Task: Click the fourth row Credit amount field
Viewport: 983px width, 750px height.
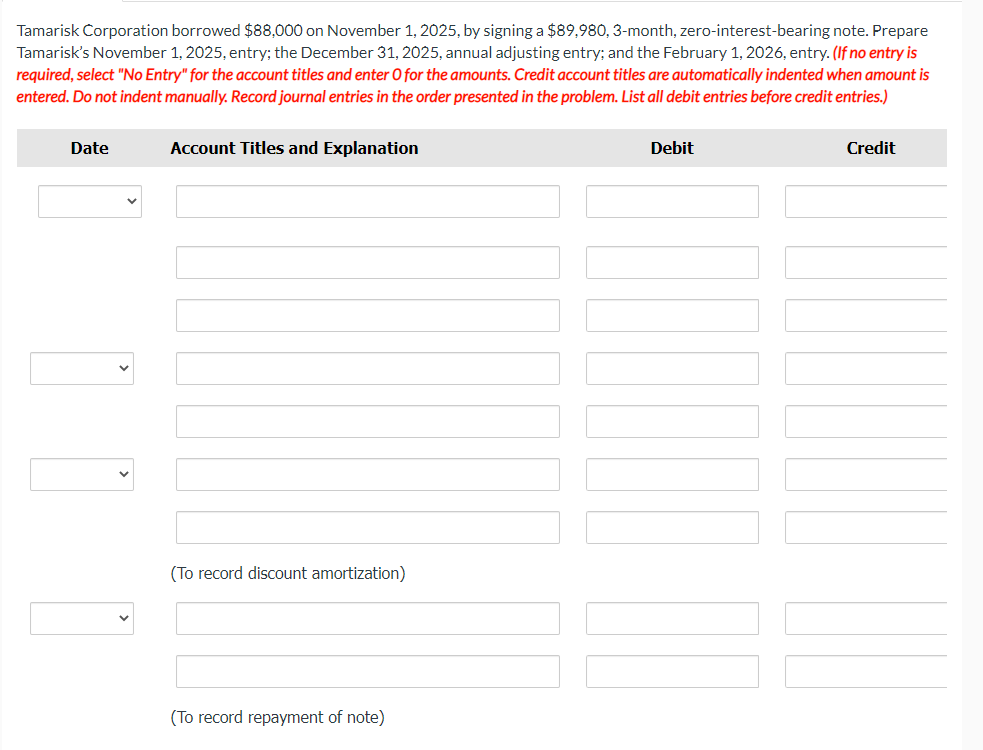Action: tap(866, 368)
